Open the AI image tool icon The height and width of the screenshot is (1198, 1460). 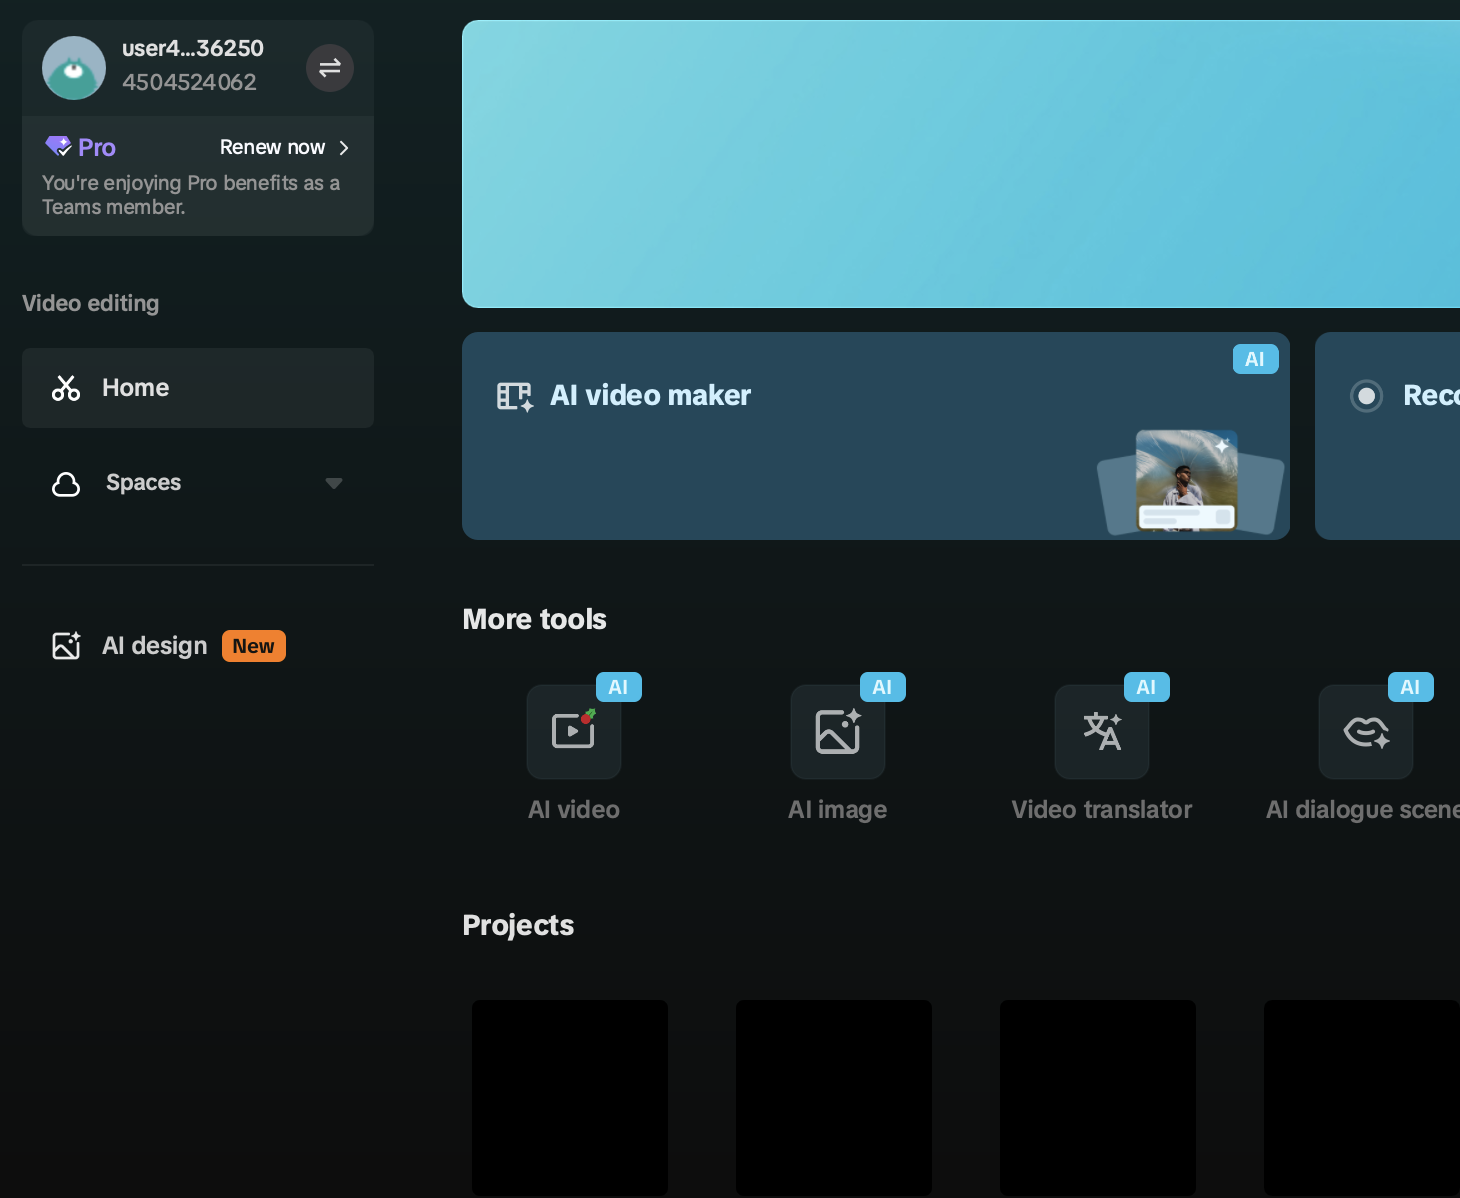[838, 732]
